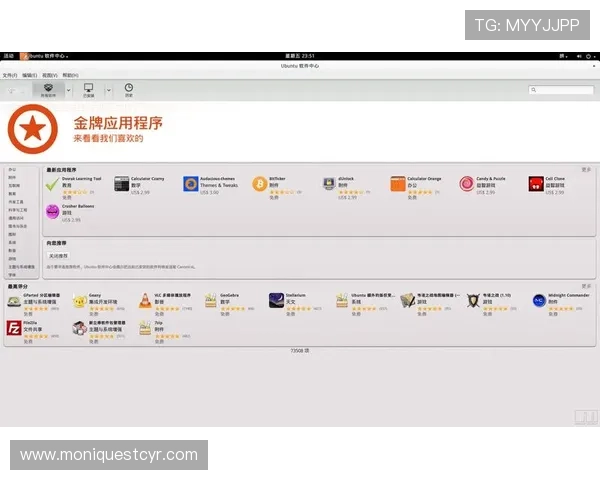Click in the search input field

[561, 90]
